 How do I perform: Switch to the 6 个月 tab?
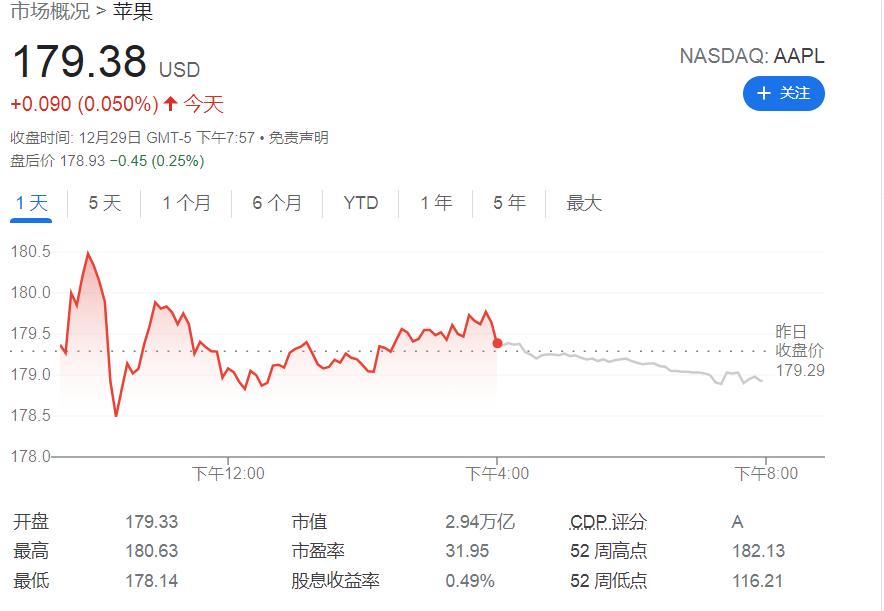tap(277, 203)
